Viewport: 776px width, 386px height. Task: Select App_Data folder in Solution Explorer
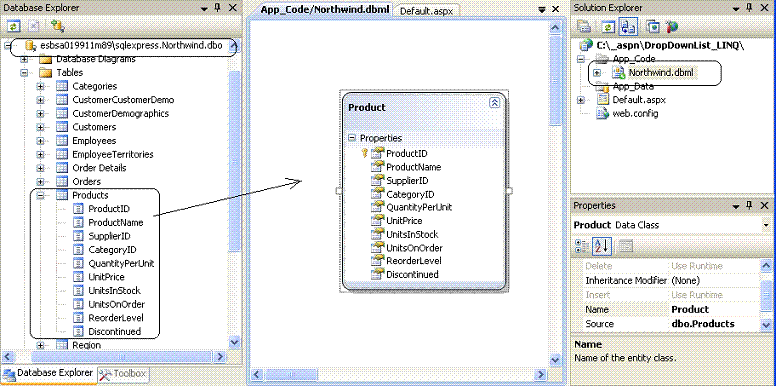tap(633, 86)
